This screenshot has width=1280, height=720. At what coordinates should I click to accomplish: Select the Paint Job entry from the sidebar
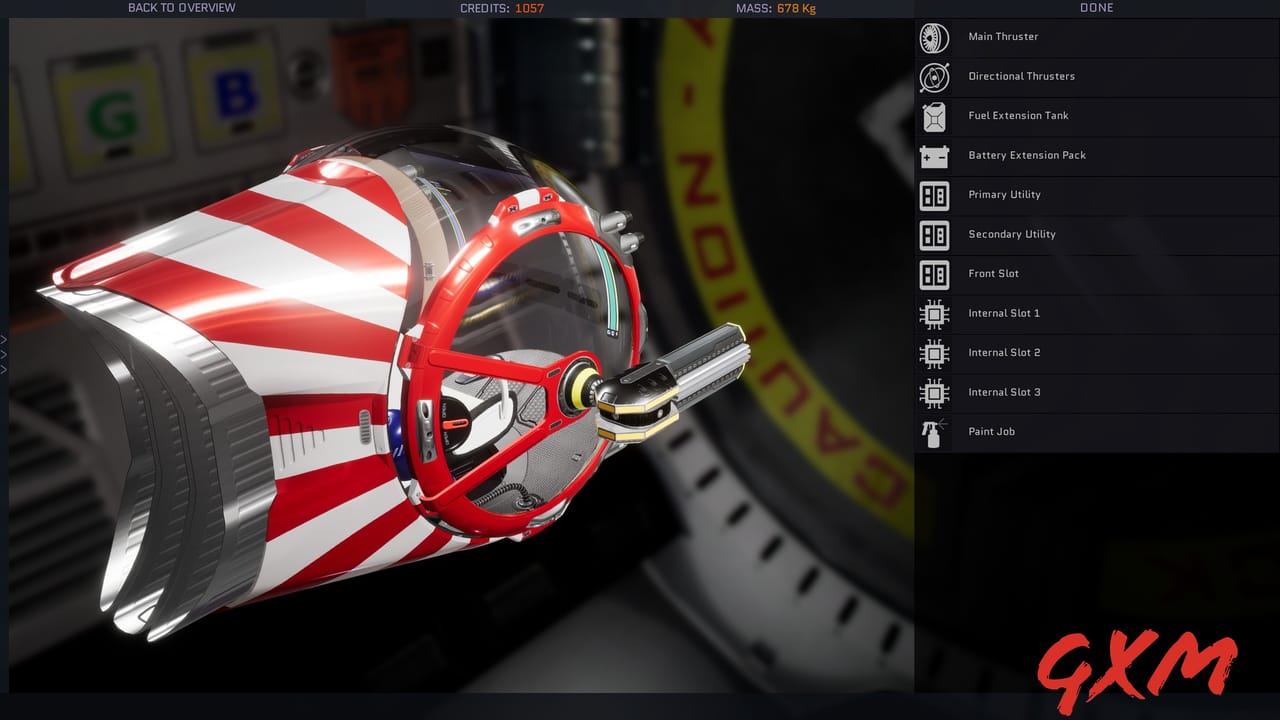point(990,431)
